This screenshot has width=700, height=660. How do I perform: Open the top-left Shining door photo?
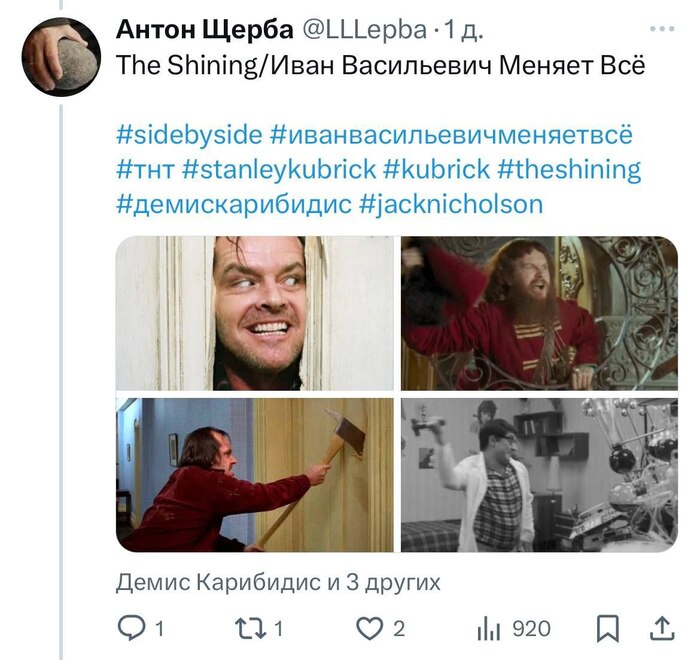click(255, 313)
